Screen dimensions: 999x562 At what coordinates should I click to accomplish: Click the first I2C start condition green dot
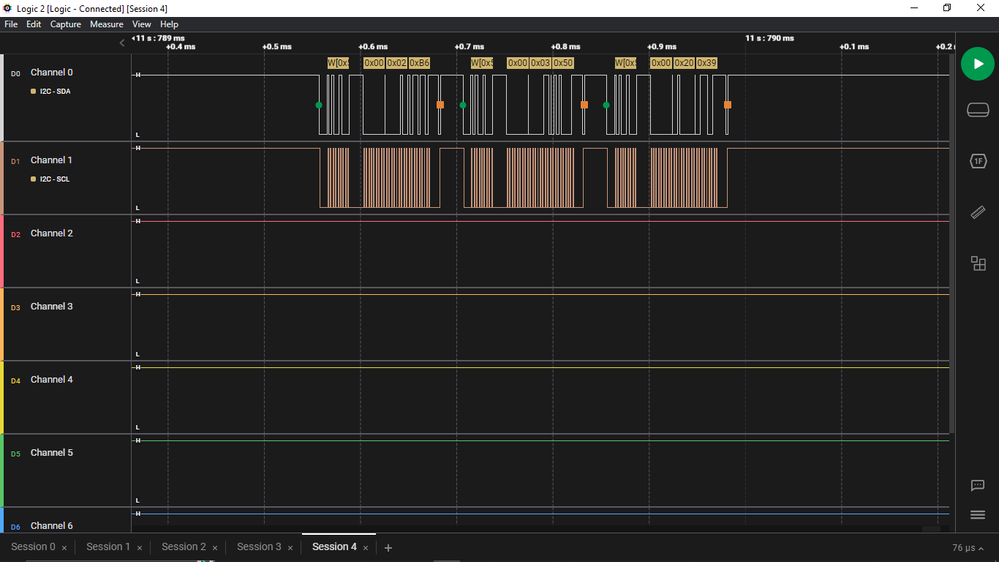coord(319,105)
